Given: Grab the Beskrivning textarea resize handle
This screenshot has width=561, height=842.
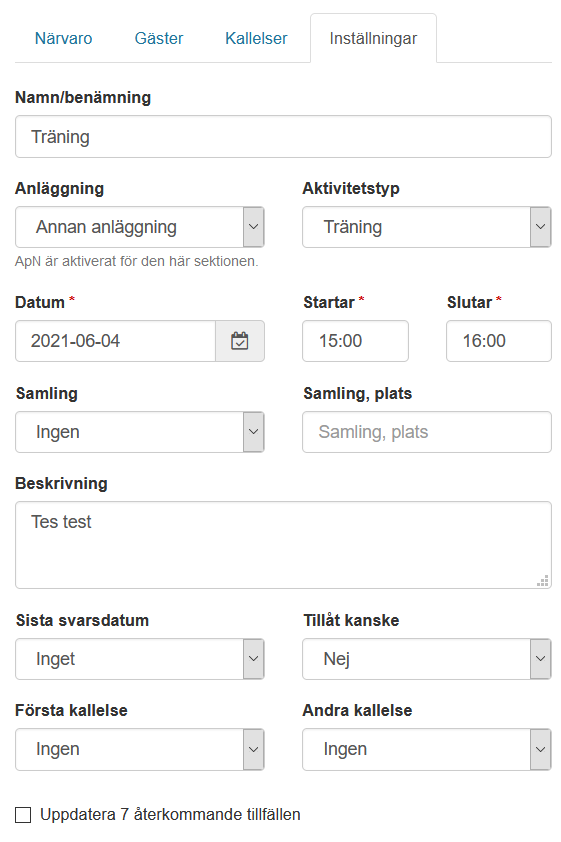Looking at the screenshot, I should pos(543,581).
